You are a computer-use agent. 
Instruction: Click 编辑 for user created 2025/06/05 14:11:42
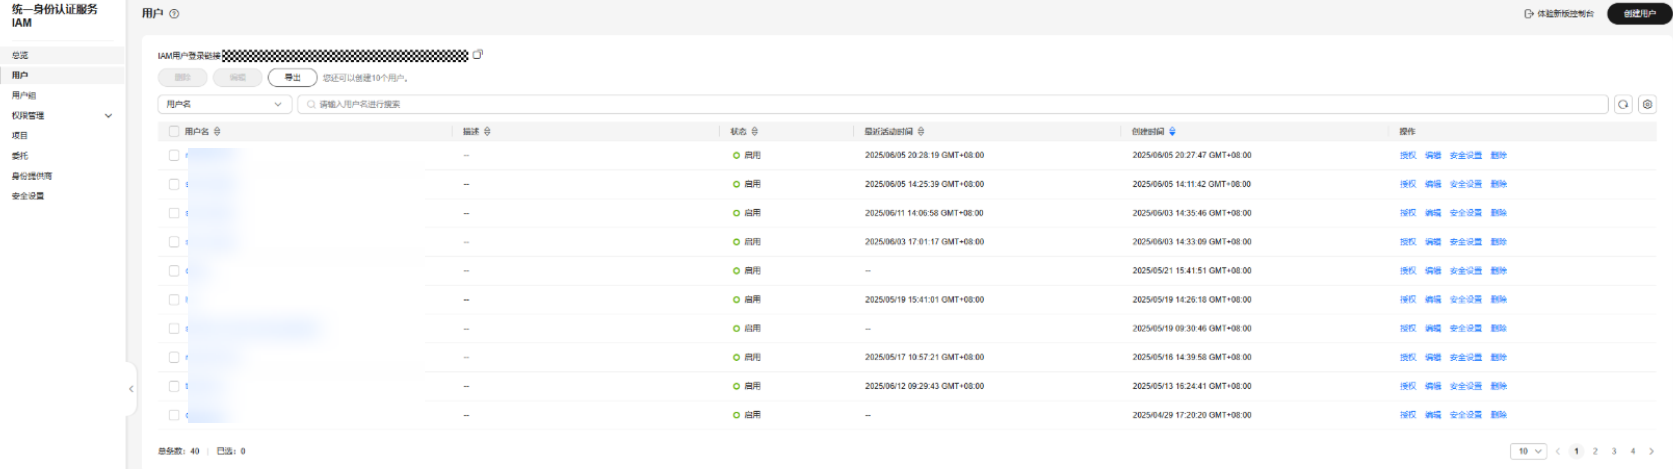(1433, 185)
